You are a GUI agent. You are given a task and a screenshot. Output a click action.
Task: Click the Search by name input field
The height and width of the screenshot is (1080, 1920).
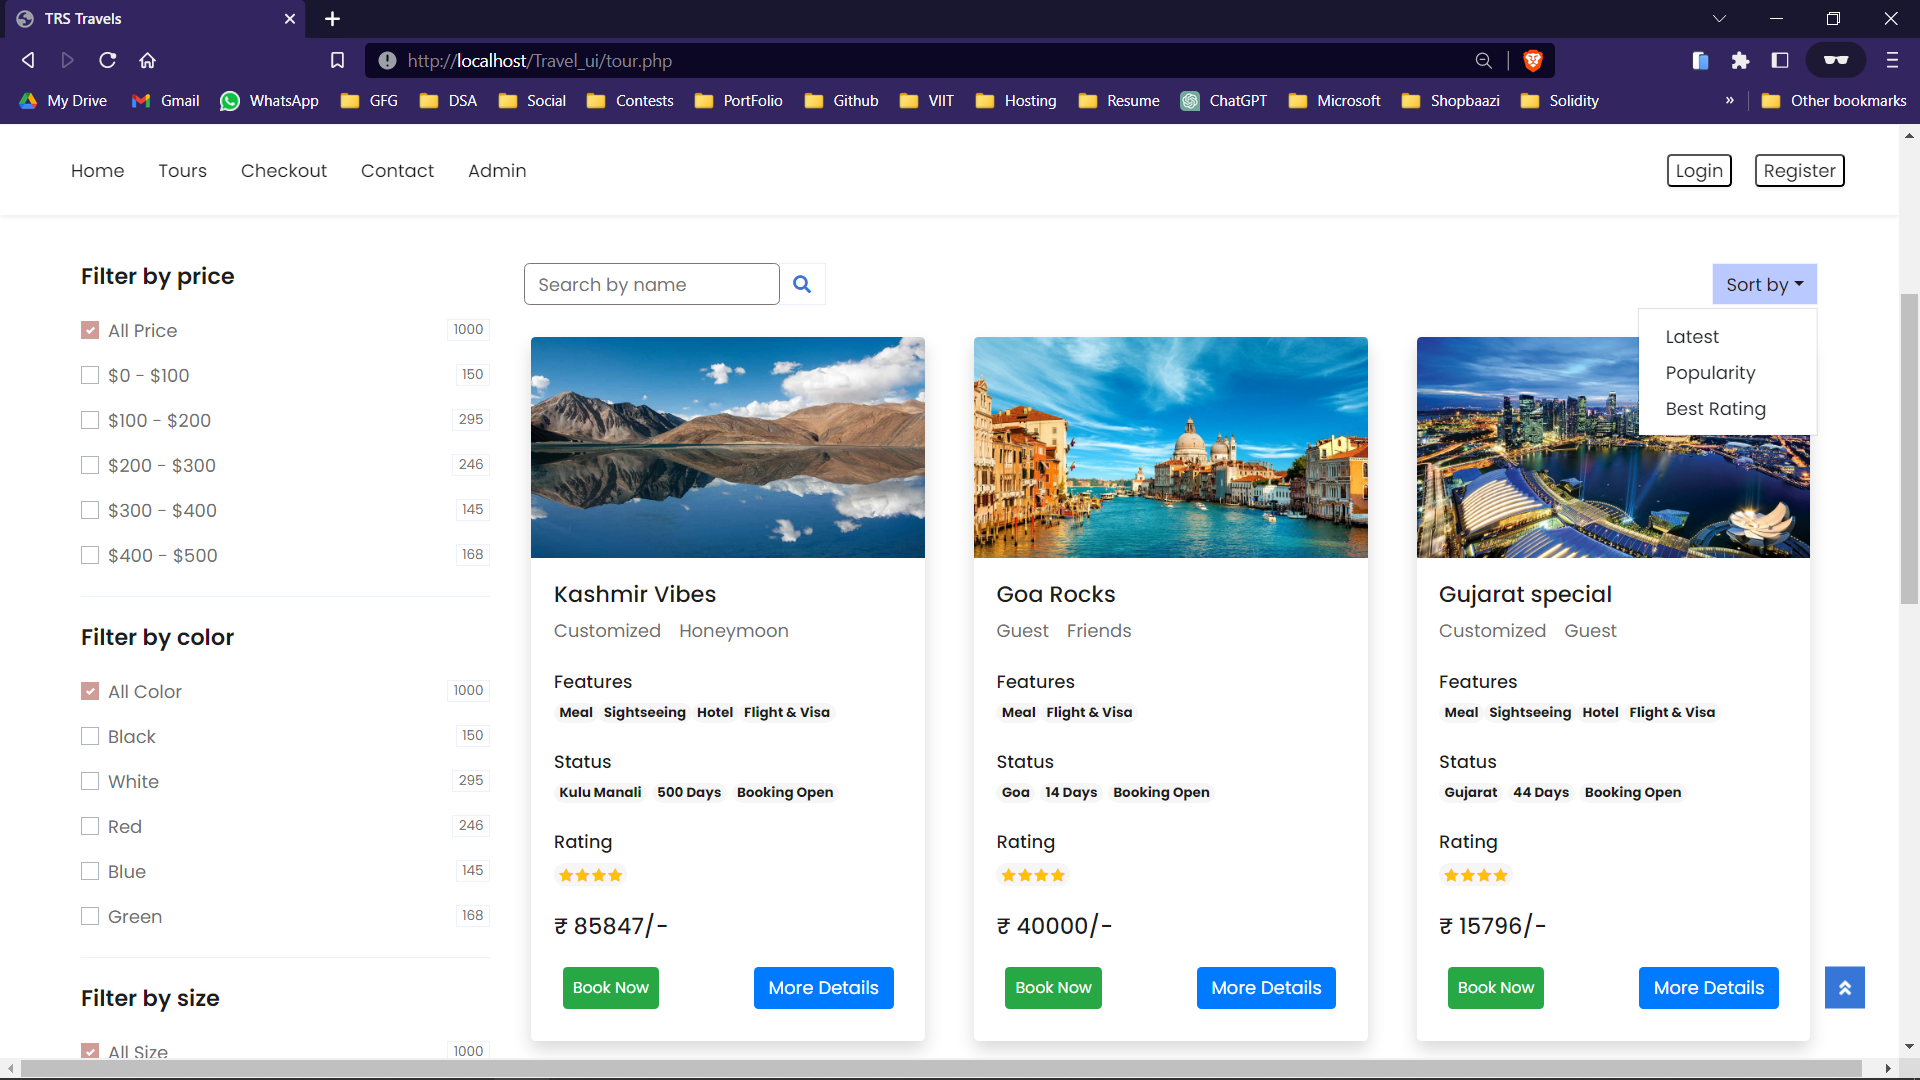point(651,284)
